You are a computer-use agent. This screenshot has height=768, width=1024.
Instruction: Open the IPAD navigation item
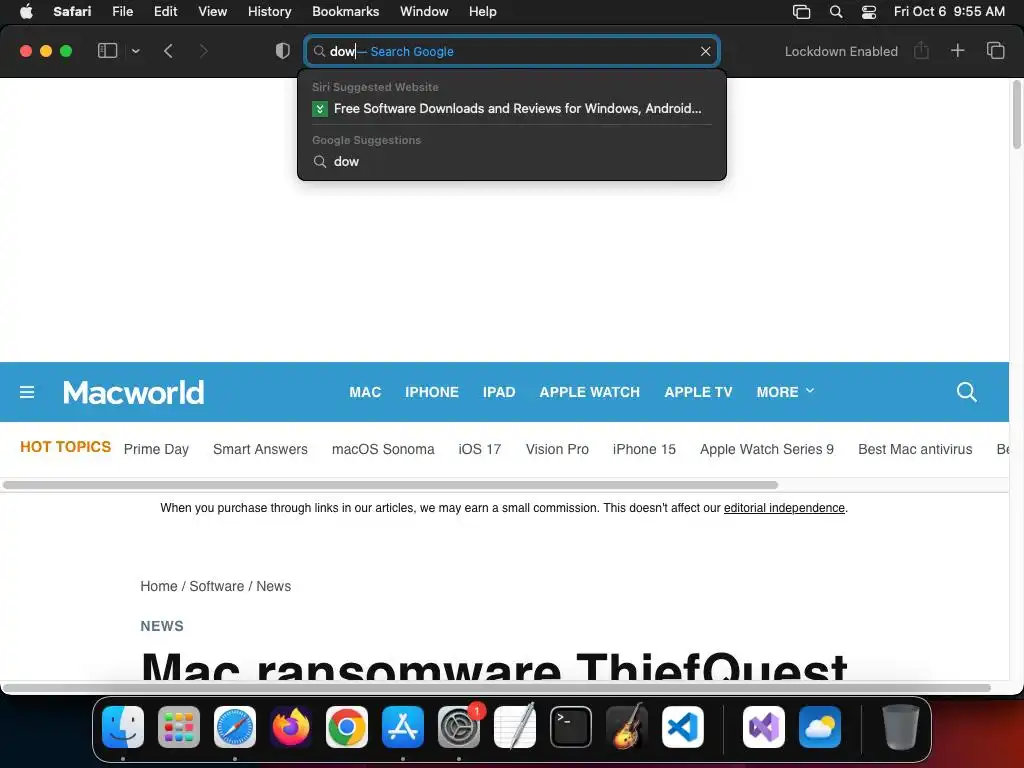tap(499, 392)
